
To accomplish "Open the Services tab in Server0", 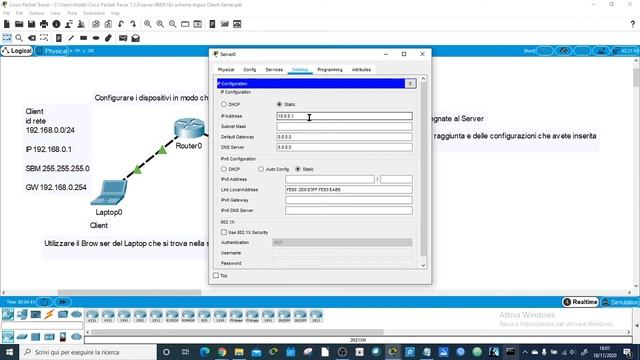I will (x=274, y=70).
